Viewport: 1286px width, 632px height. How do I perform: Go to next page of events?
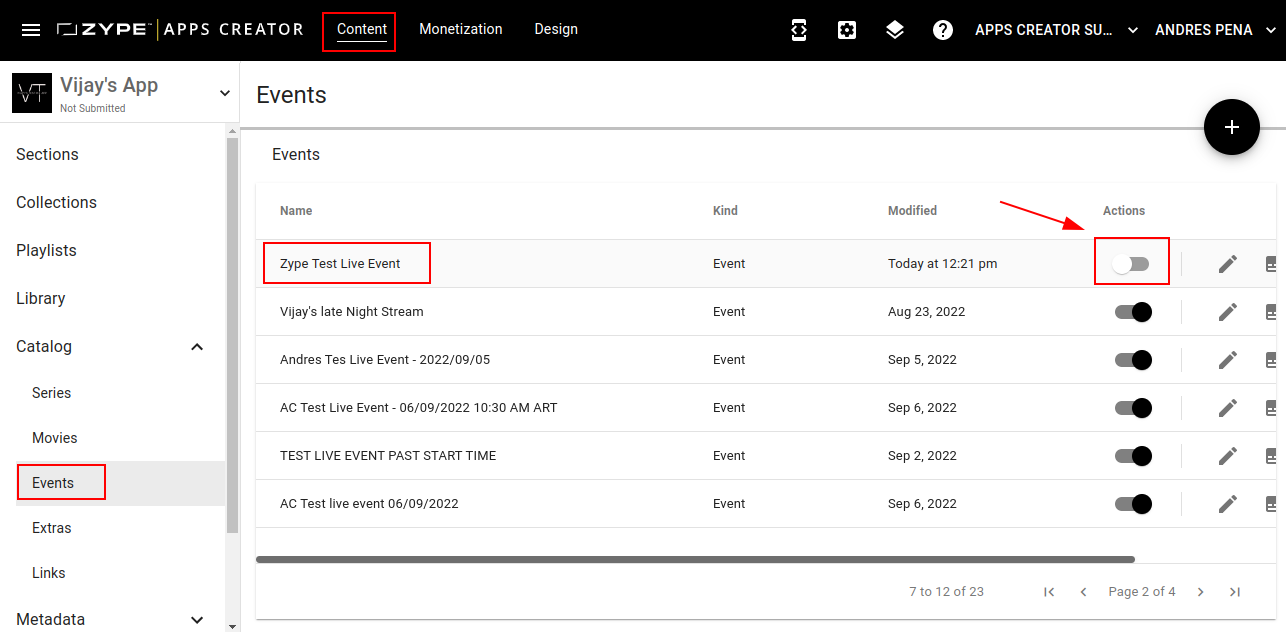(x=1201, y=592)
